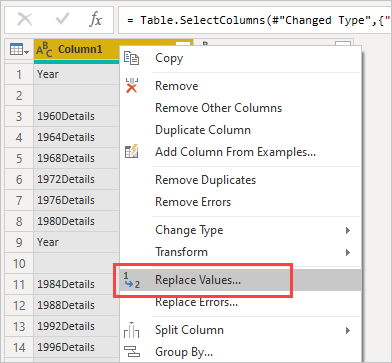
Task: Click the Replace Values 1-to-2 icon
Action: pyautogui.click(x=131, y=280)
